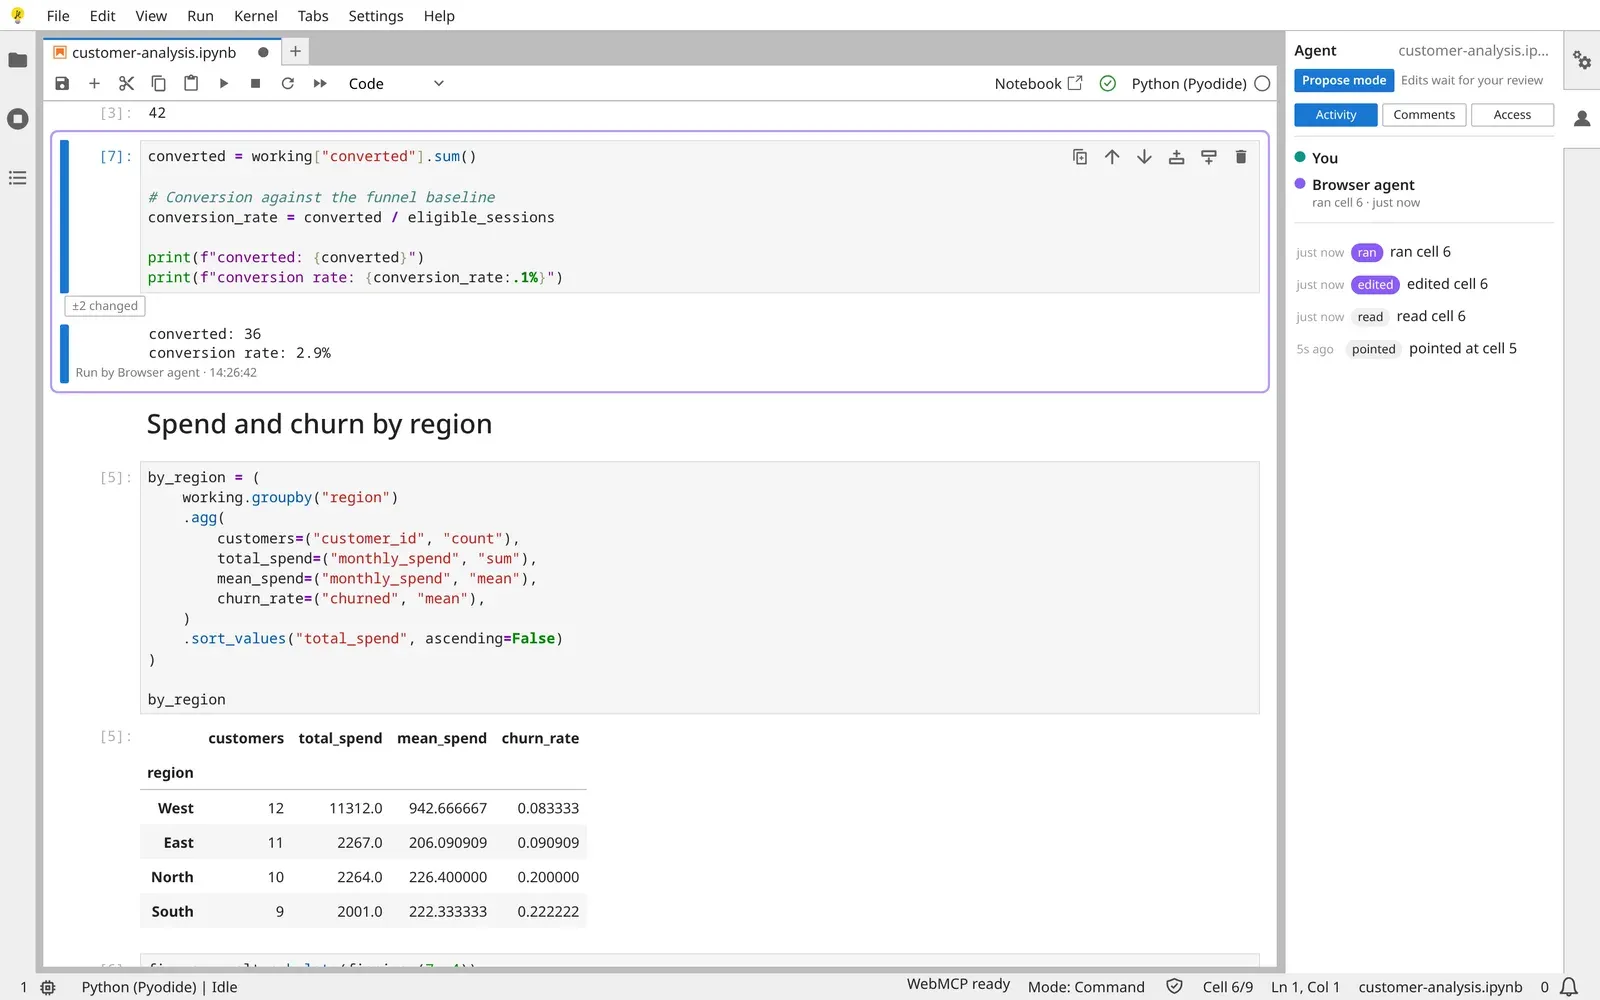Click the JupyterLite logo icon
The width and height of the screenshot is (1600, 1000).
[x=17, y=16]
